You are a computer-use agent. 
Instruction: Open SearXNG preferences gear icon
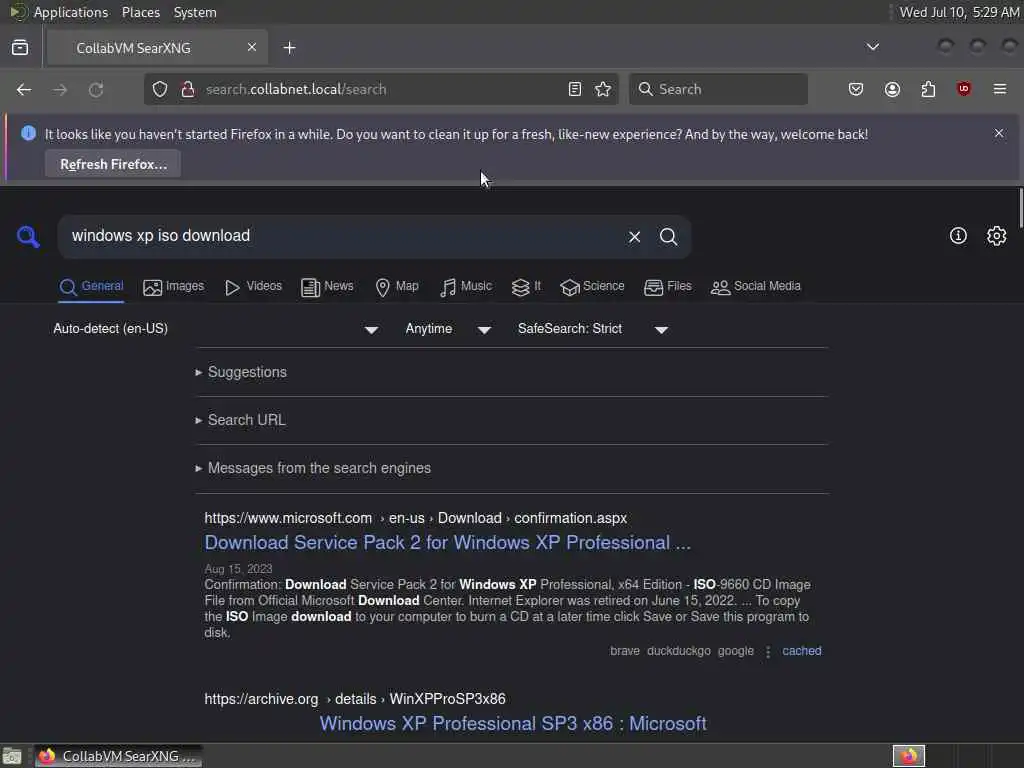pyautogui.click(x=996, y=236)
